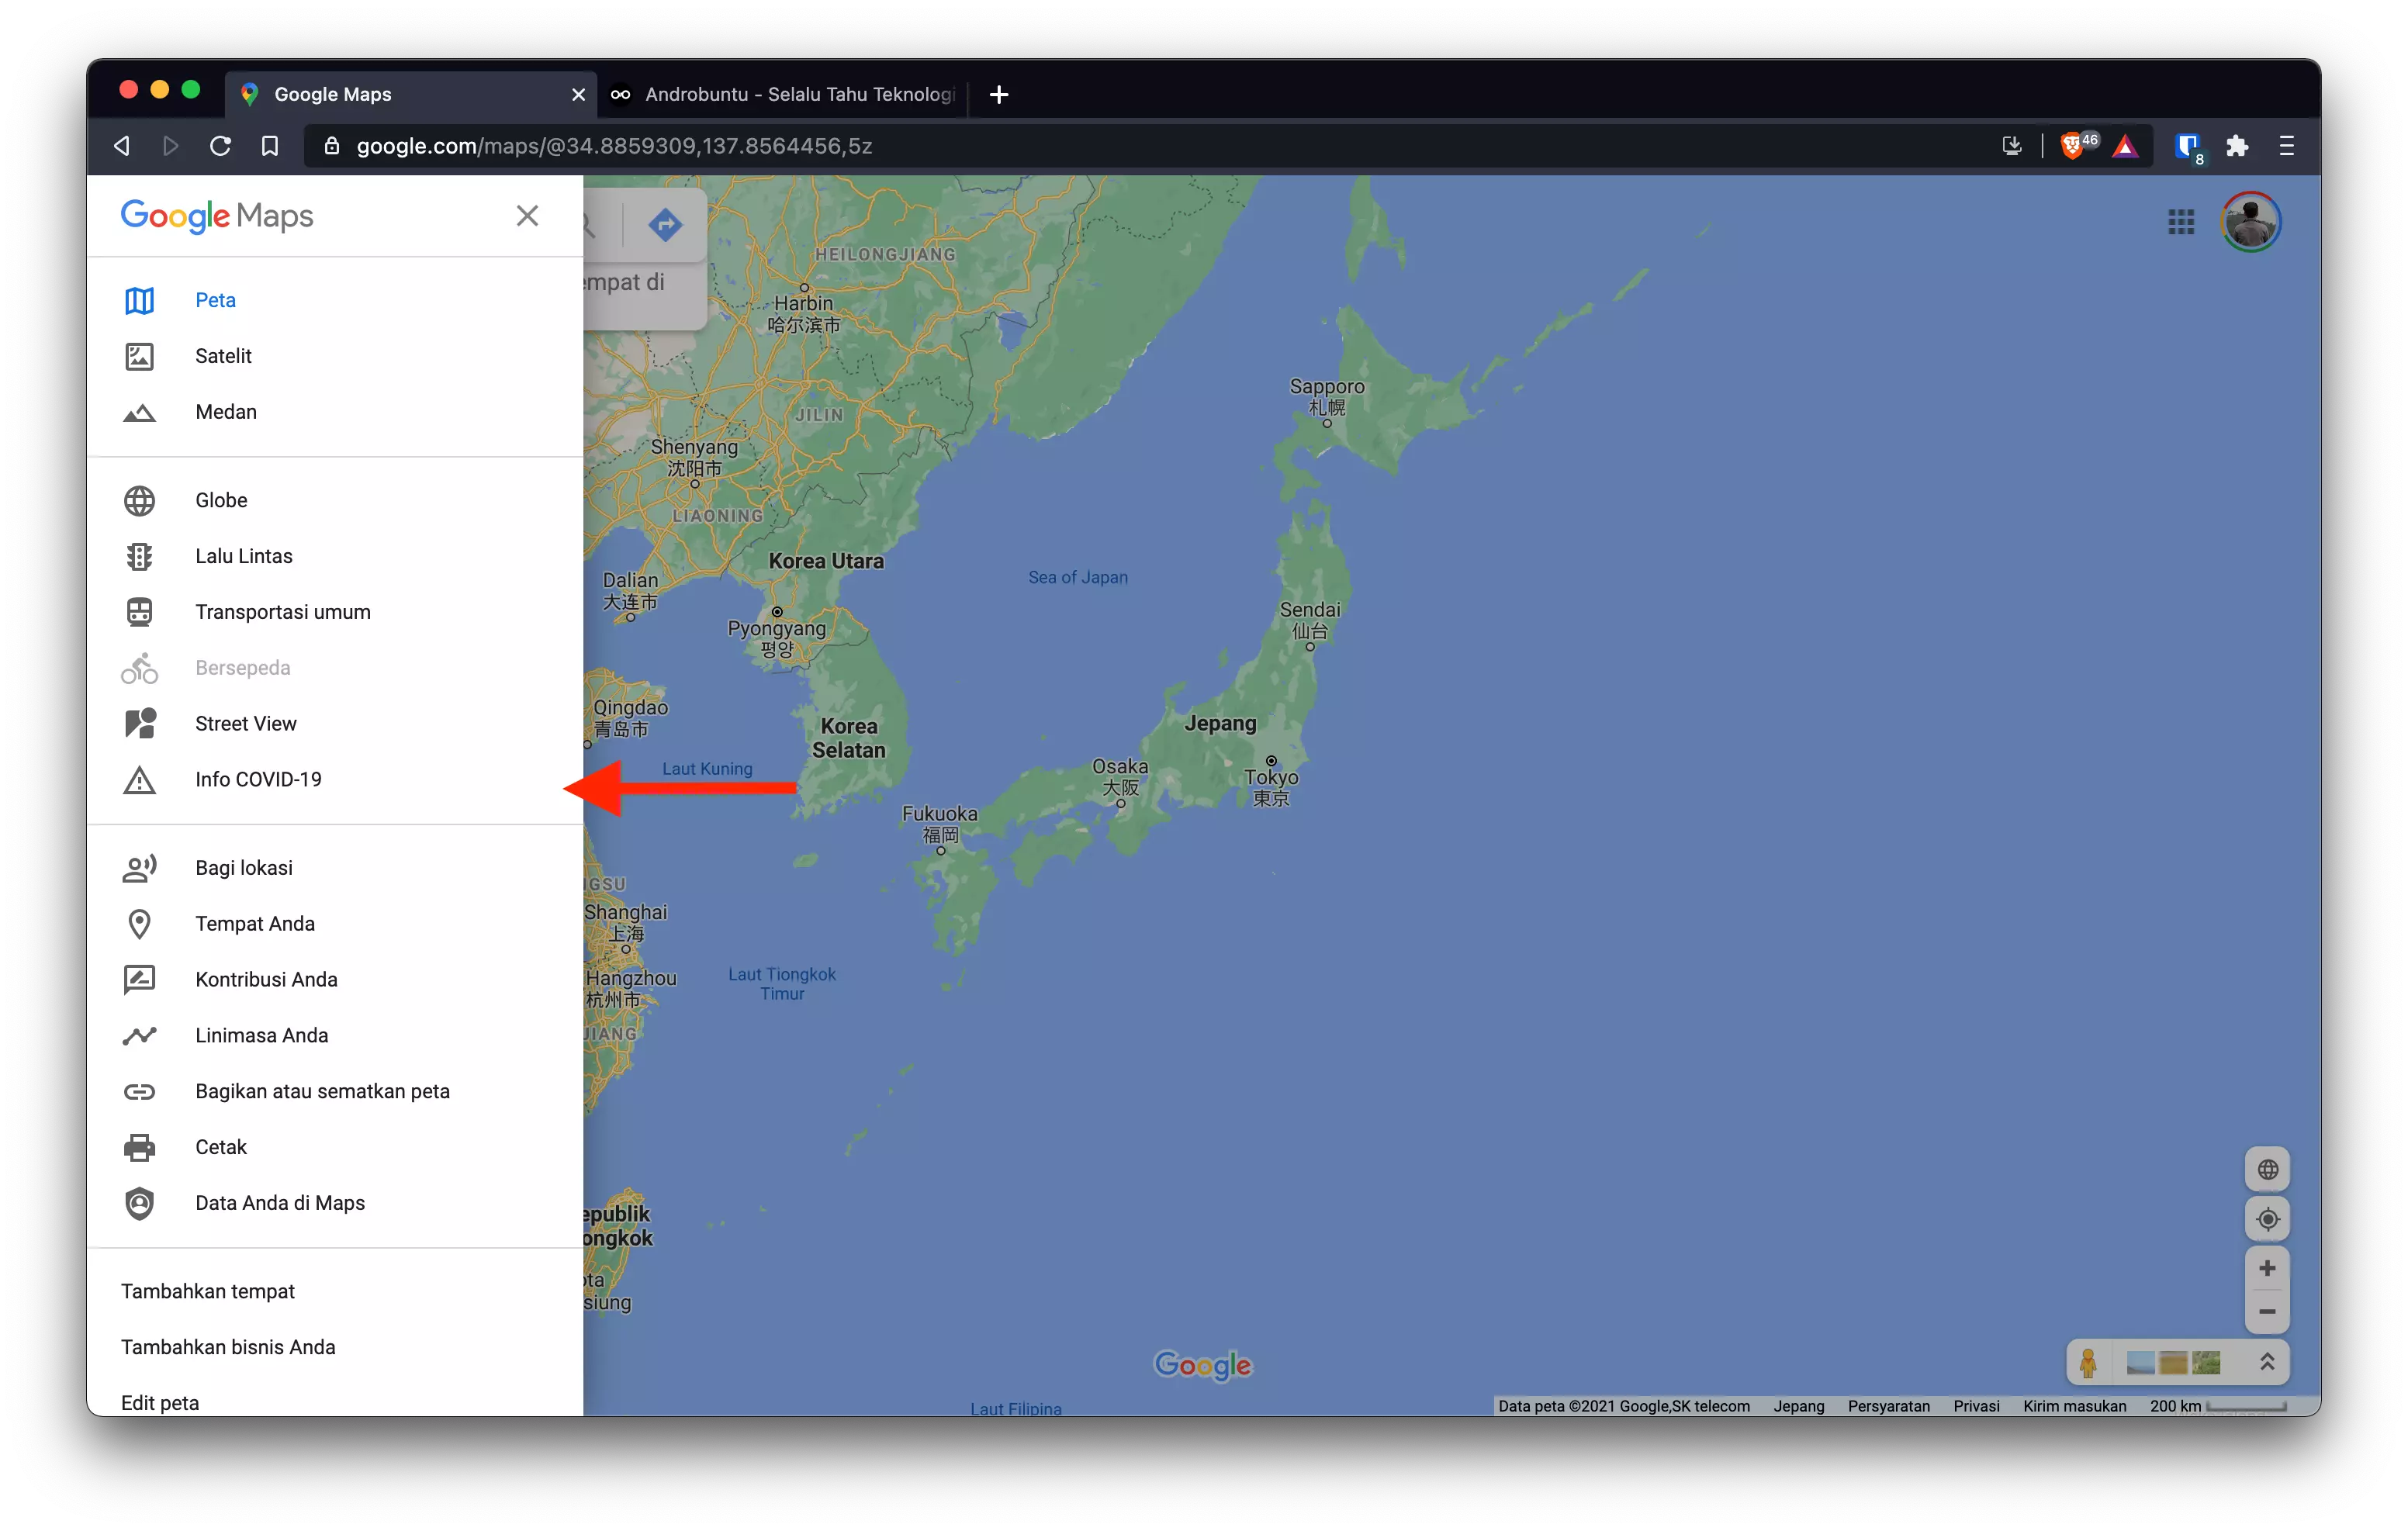Image resolution: width=2408 pixels, height=1531 pixels.
Task: Open the directions arrow icon
Action: [x=665, y=225]
